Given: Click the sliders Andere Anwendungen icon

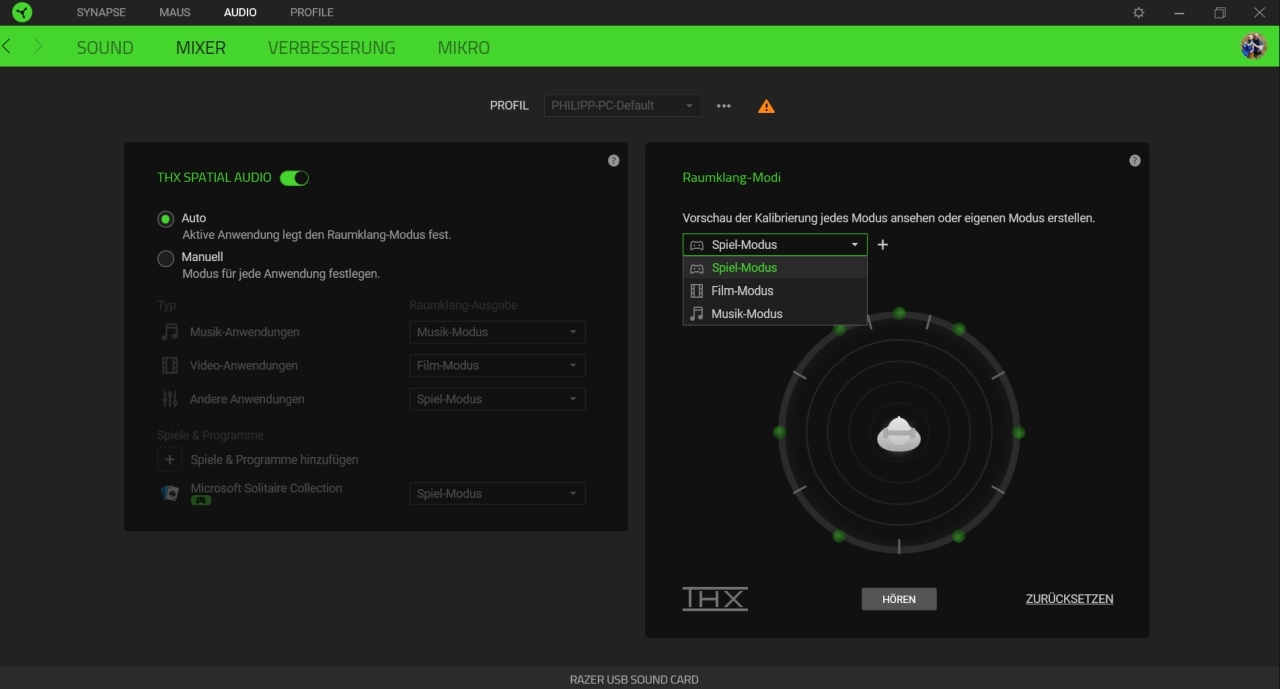Looking at the screenshot, I should pyautogui.click(x=170, y=399).
